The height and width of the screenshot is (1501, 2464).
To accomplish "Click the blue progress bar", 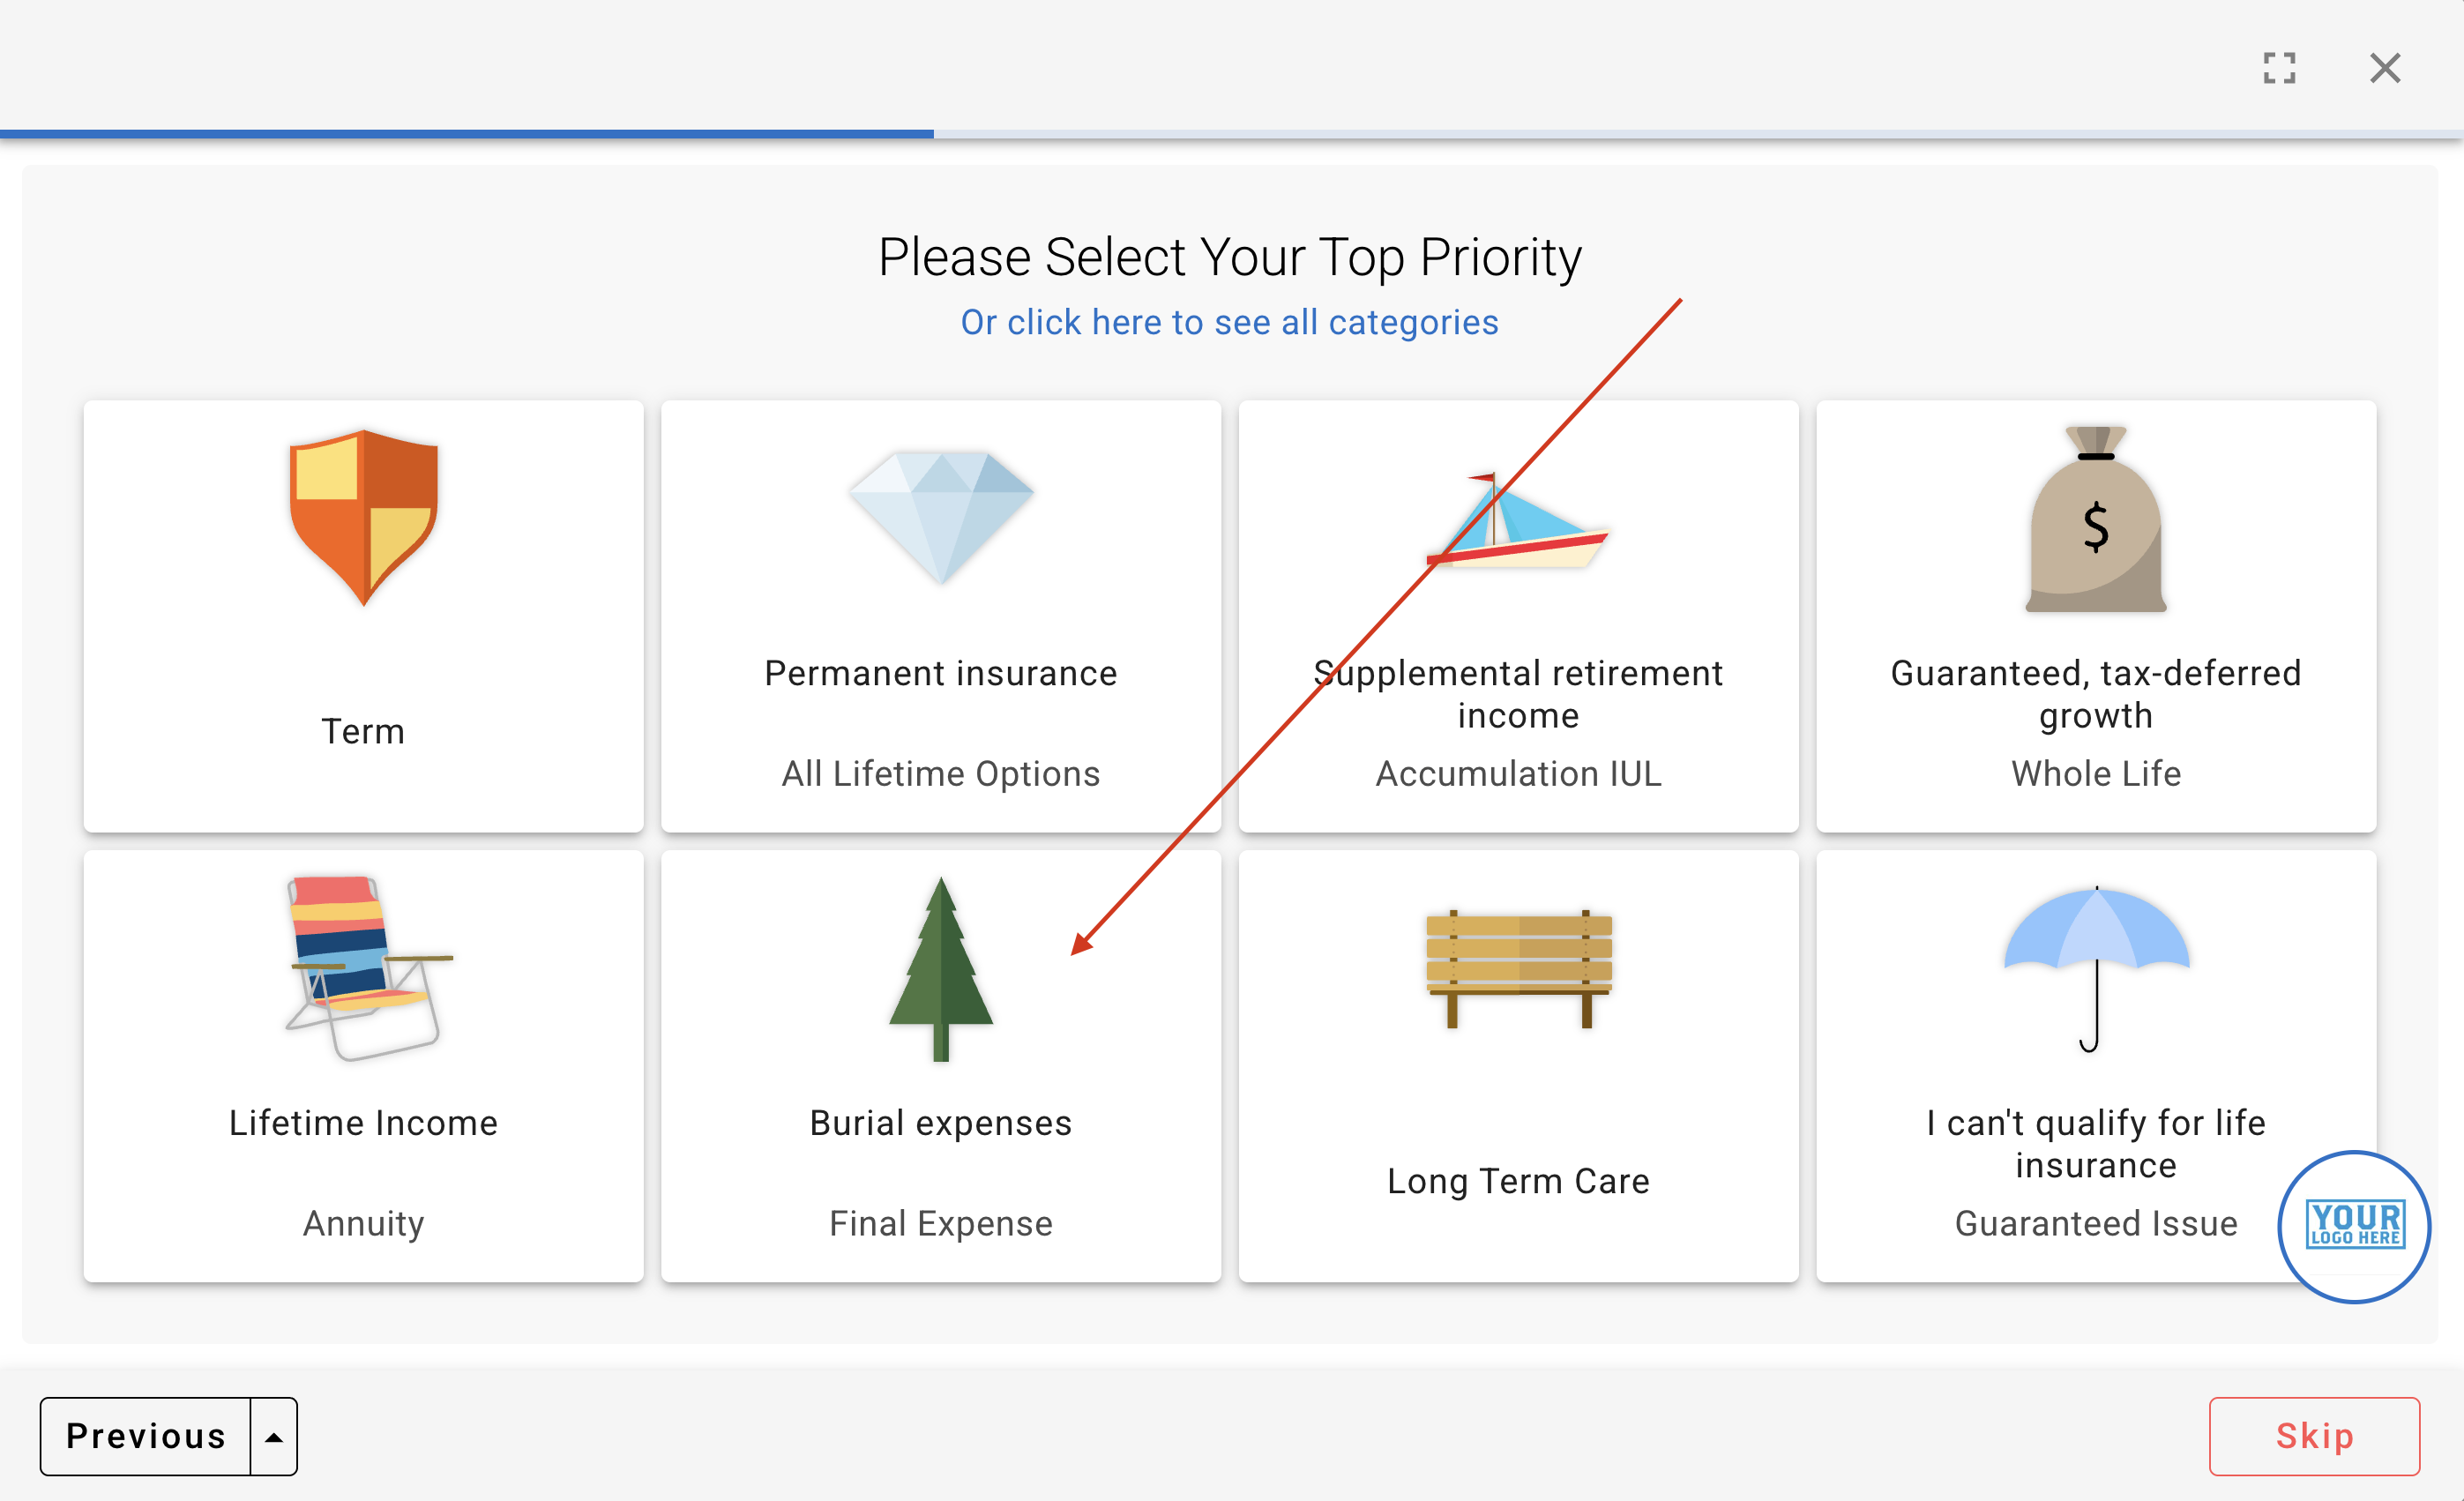I will [x=466, y=133].
